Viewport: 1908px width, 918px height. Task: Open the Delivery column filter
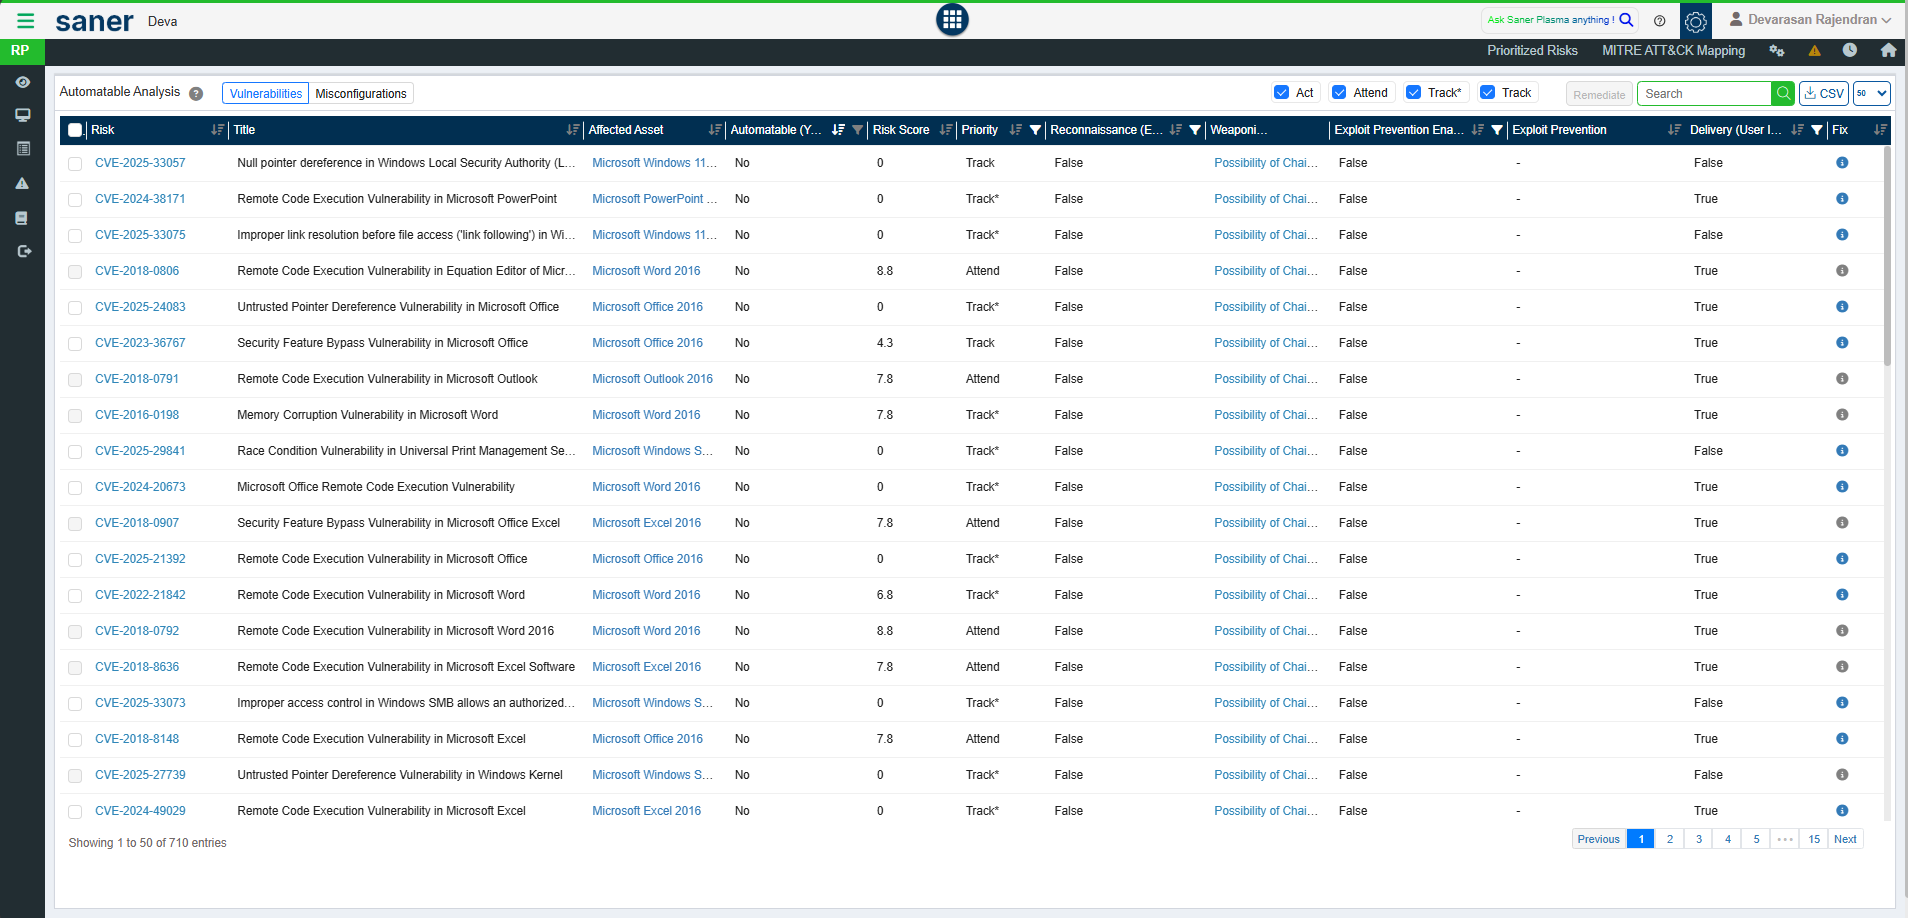(1817, 130)
